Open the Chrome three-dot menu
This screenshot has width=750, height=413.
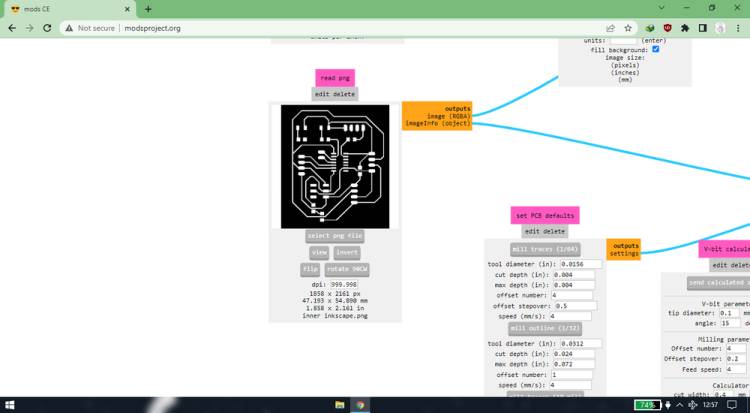coord(738,28)
